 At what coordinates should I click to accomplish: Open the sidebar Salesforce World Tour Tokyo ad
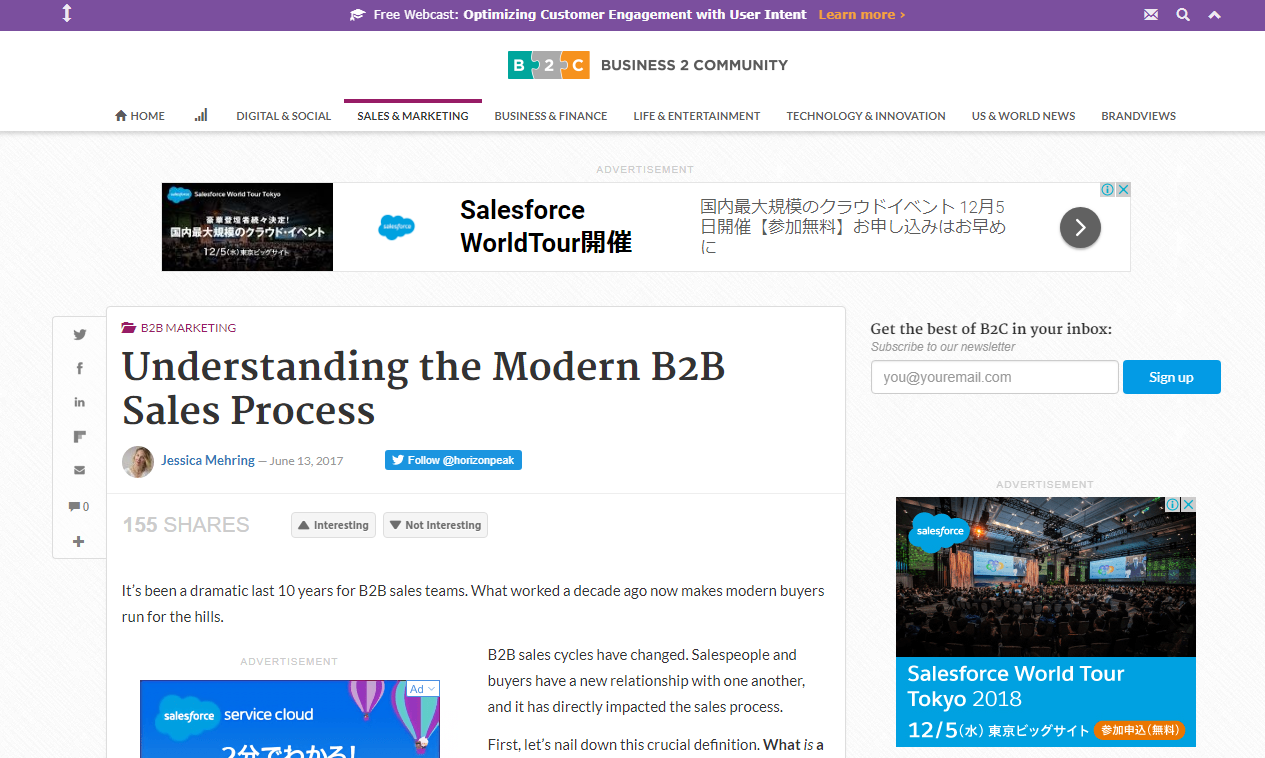1046,622
